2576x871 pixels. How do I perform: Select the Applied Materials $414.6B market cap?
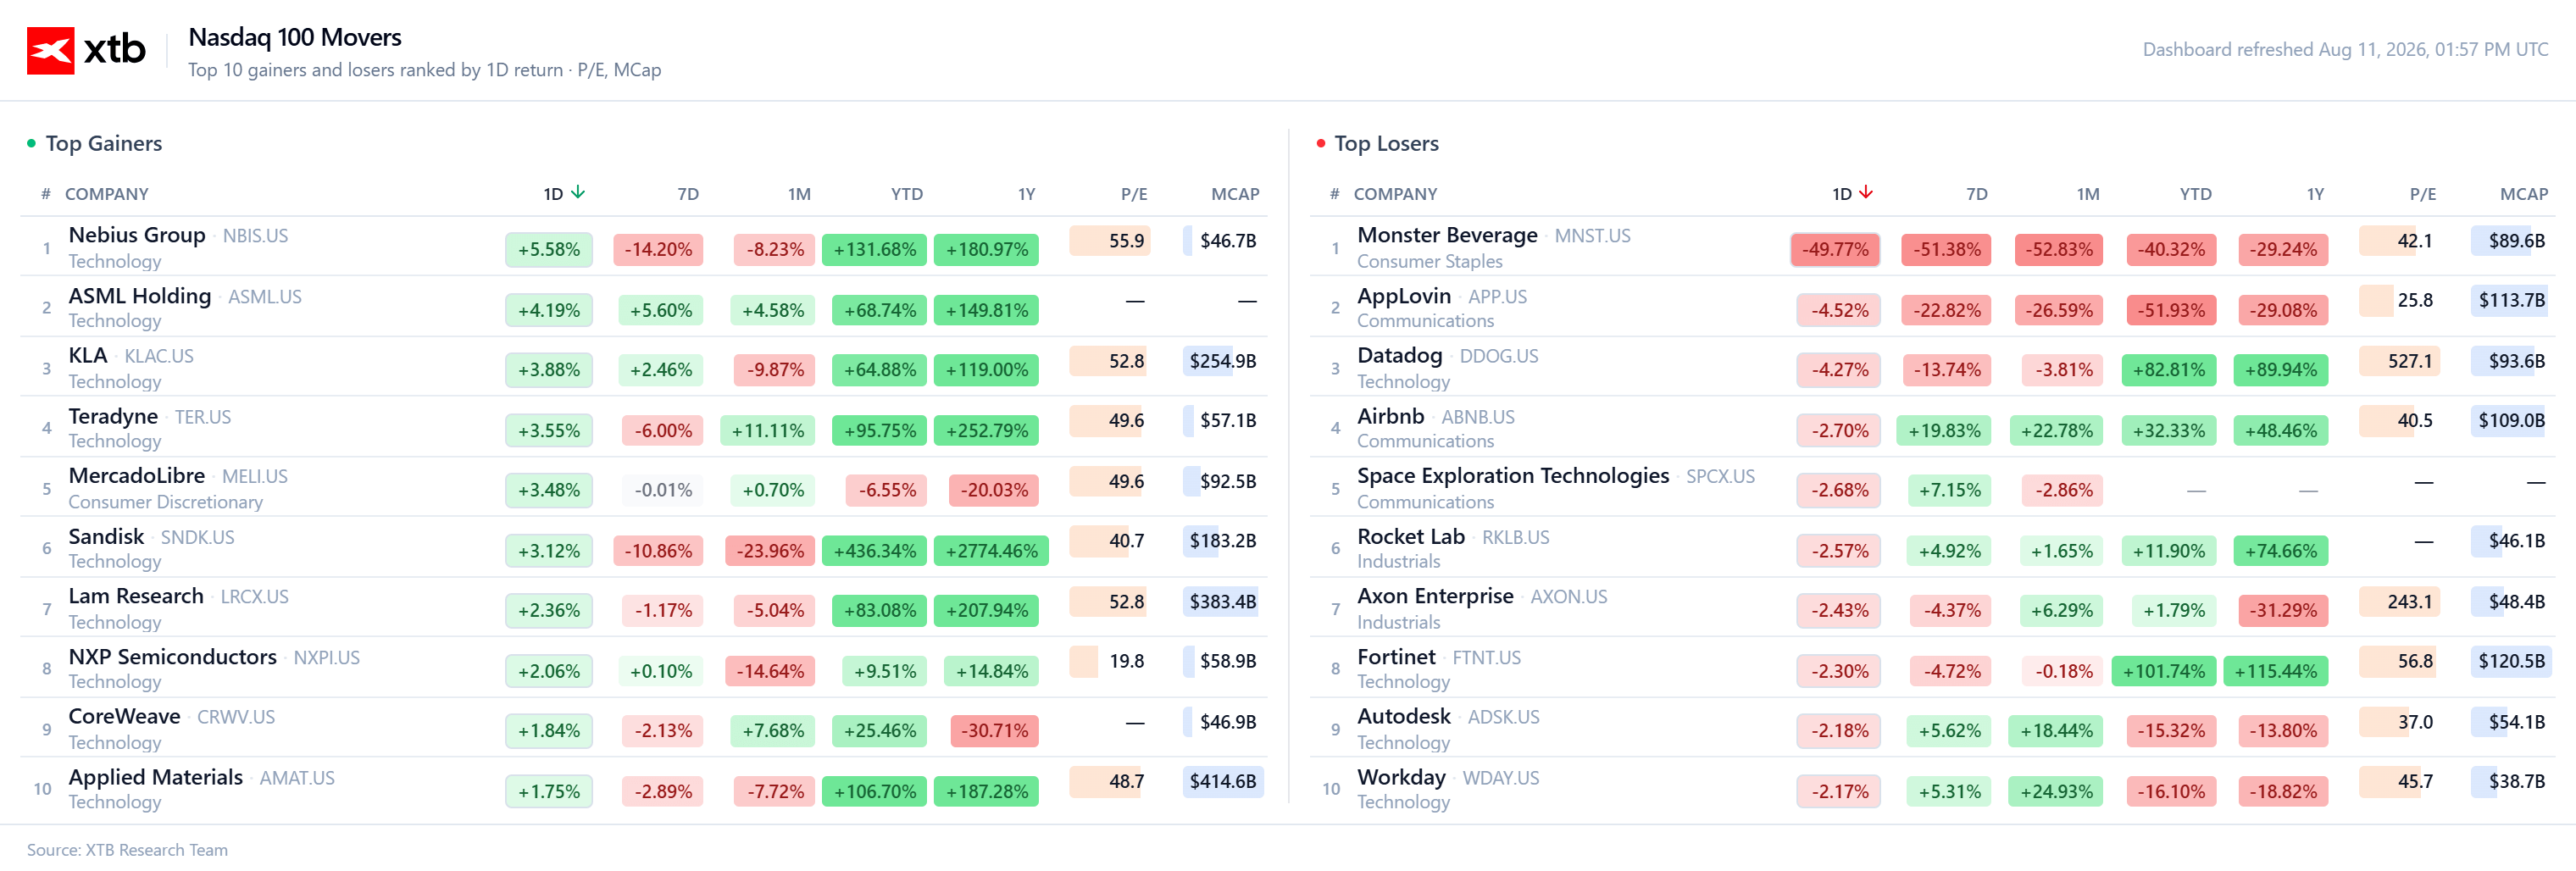1222,781
